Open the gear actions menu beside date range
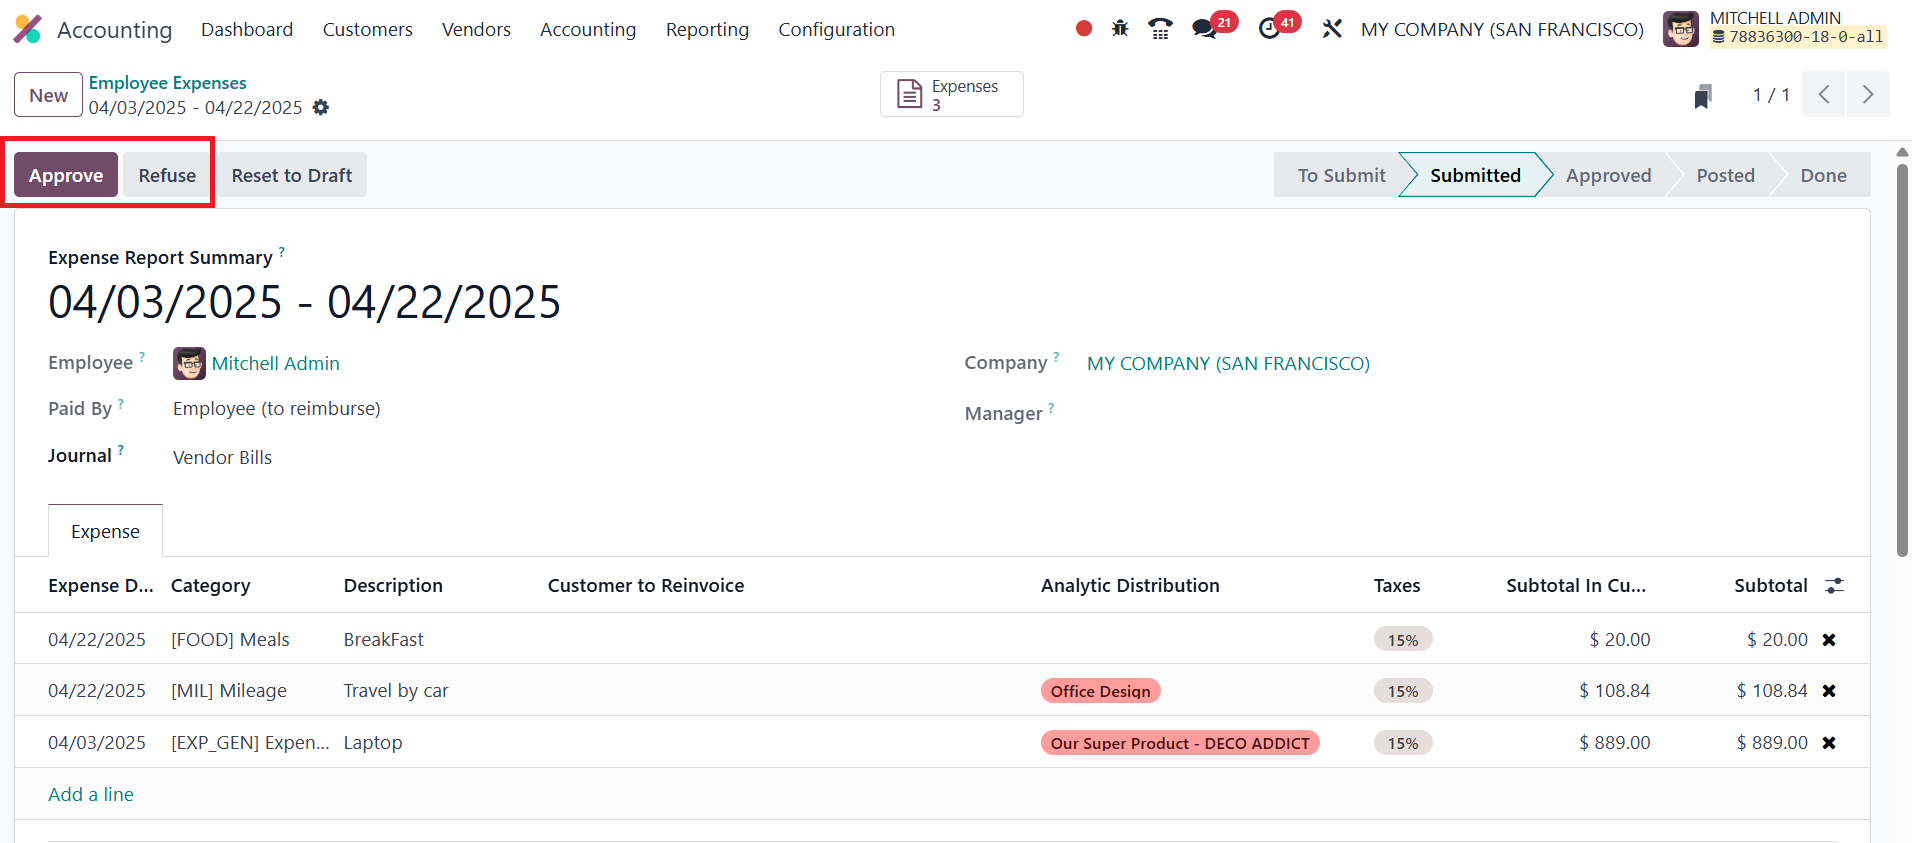This screenshot has width=1912, height=843. point(320,107)
